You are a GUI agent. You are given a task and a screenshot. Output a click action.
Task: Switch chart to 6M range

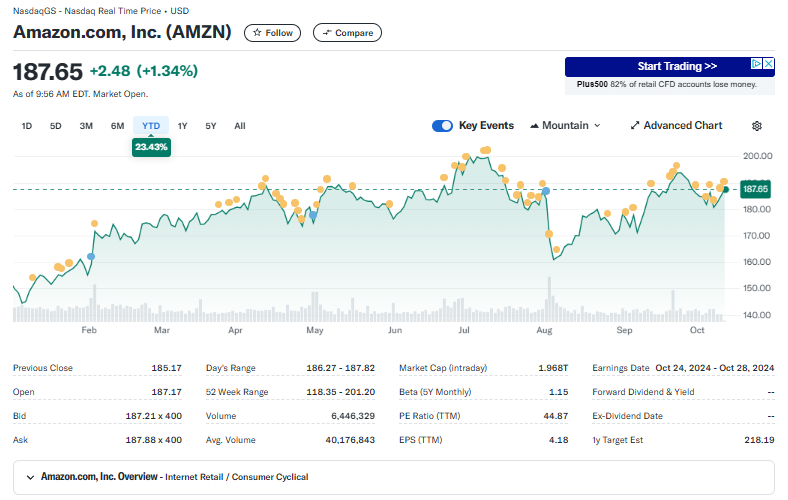(117, 126)
